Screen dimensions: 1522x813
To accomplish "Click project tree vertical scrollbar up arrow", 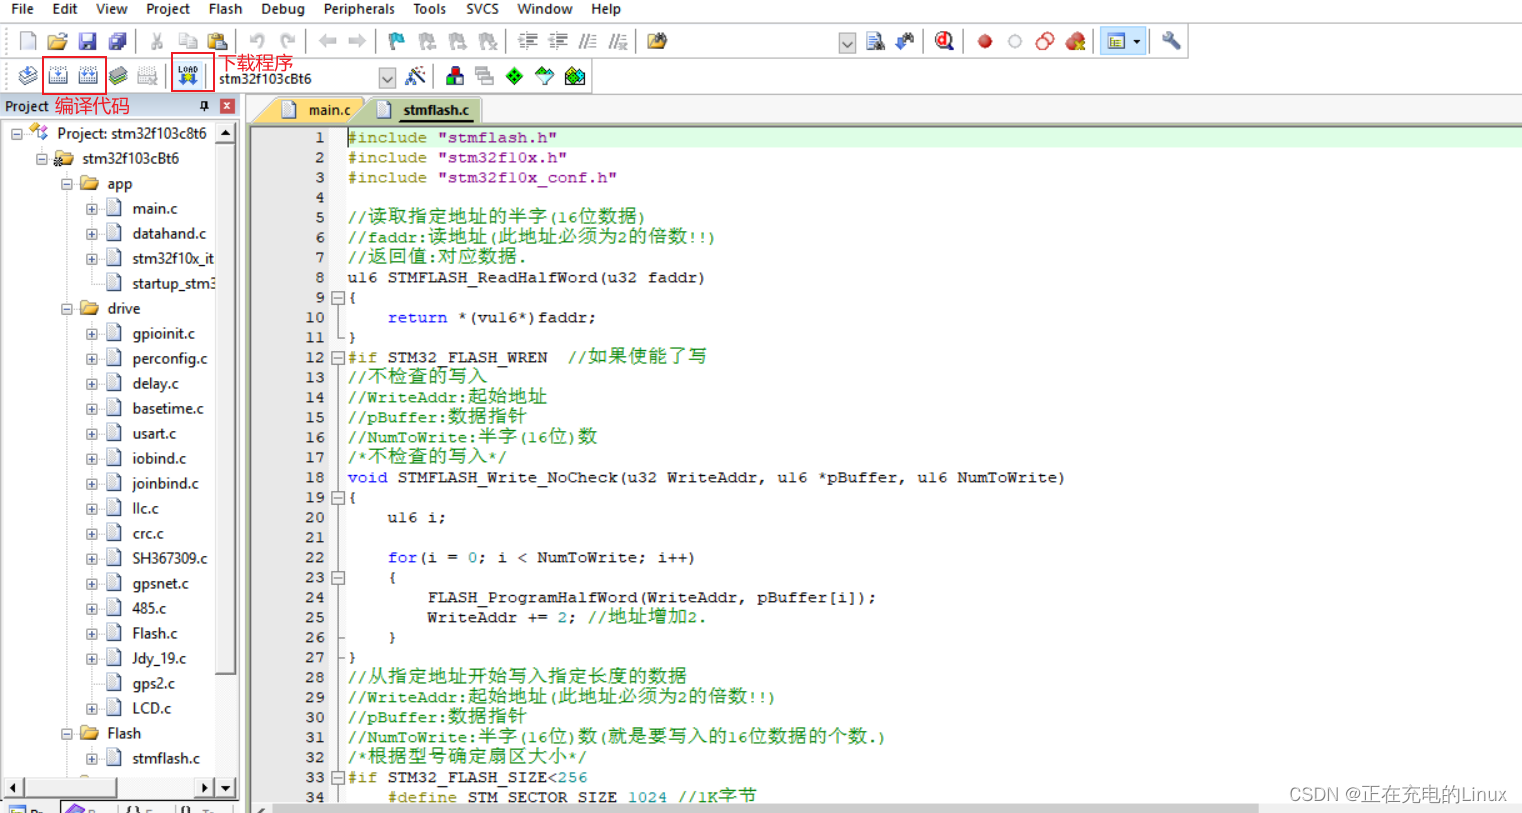I will (226, 133).
